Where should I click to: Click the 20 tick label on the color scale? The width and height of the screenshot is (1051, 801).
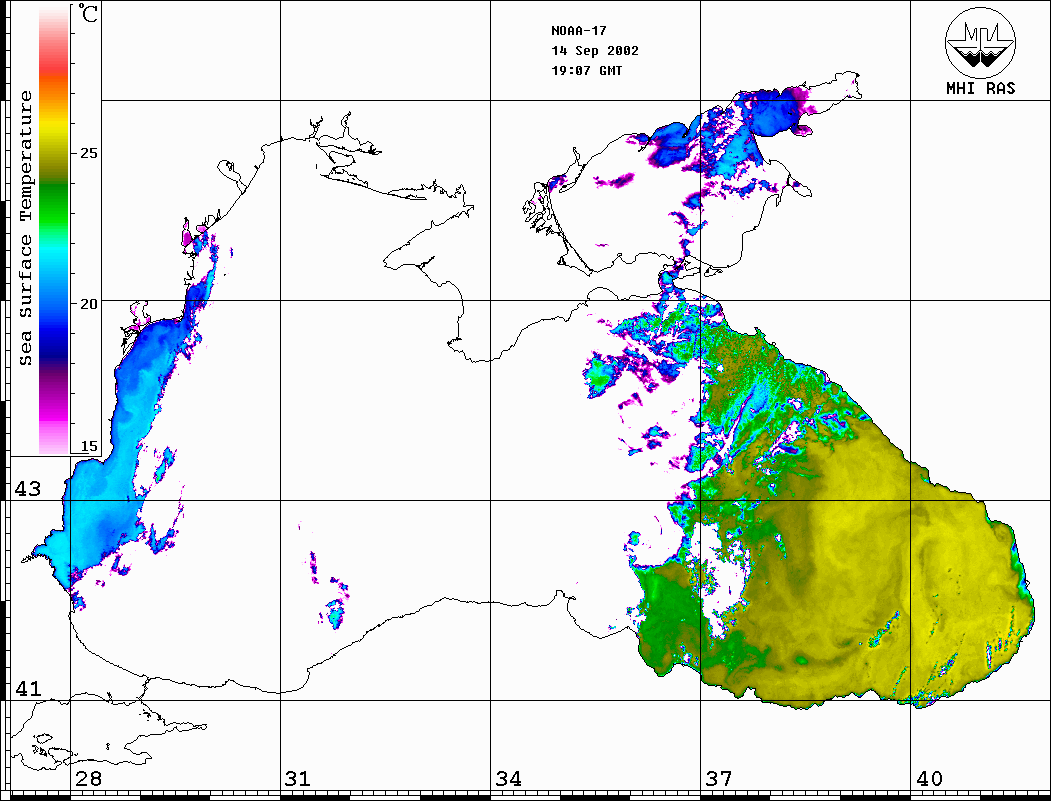click(88, 304)
